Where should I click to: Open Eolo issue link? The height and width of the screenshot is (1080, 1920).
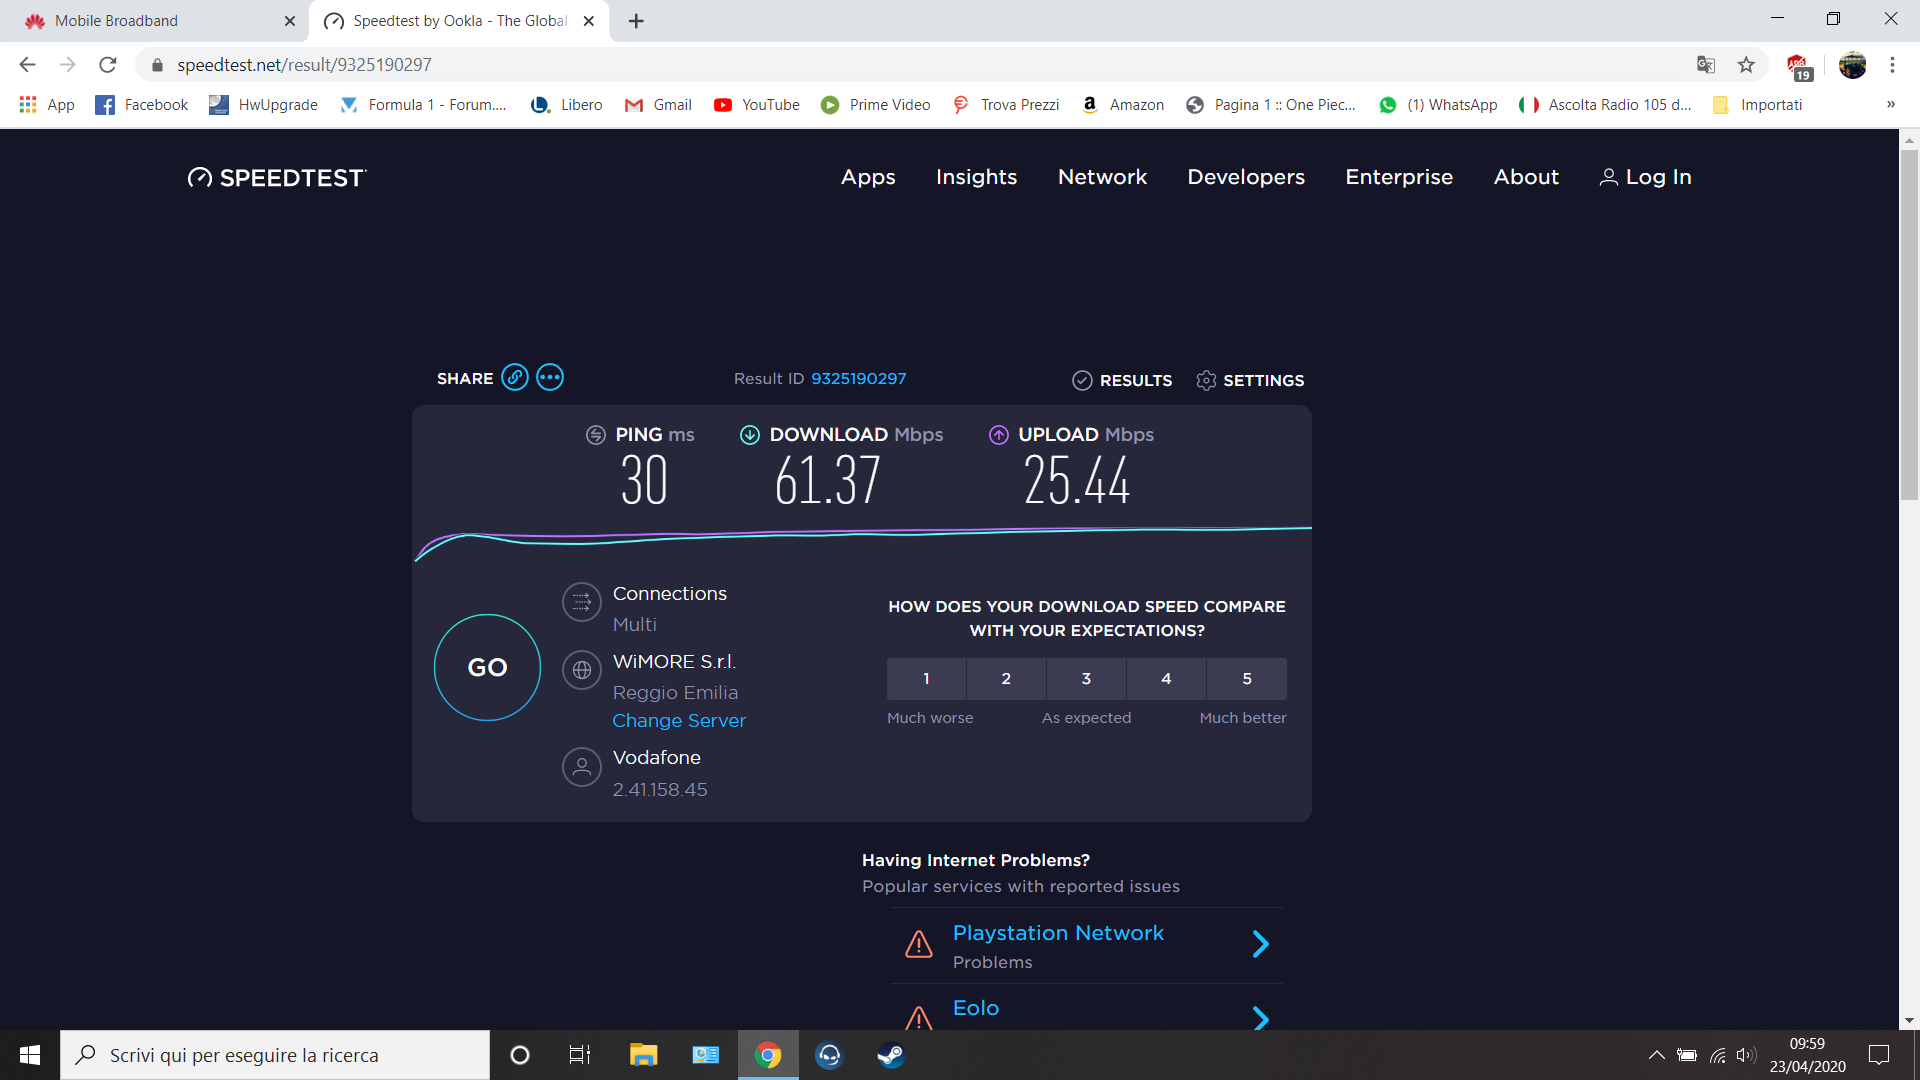pyautogui.click(x=976, y=1008)
